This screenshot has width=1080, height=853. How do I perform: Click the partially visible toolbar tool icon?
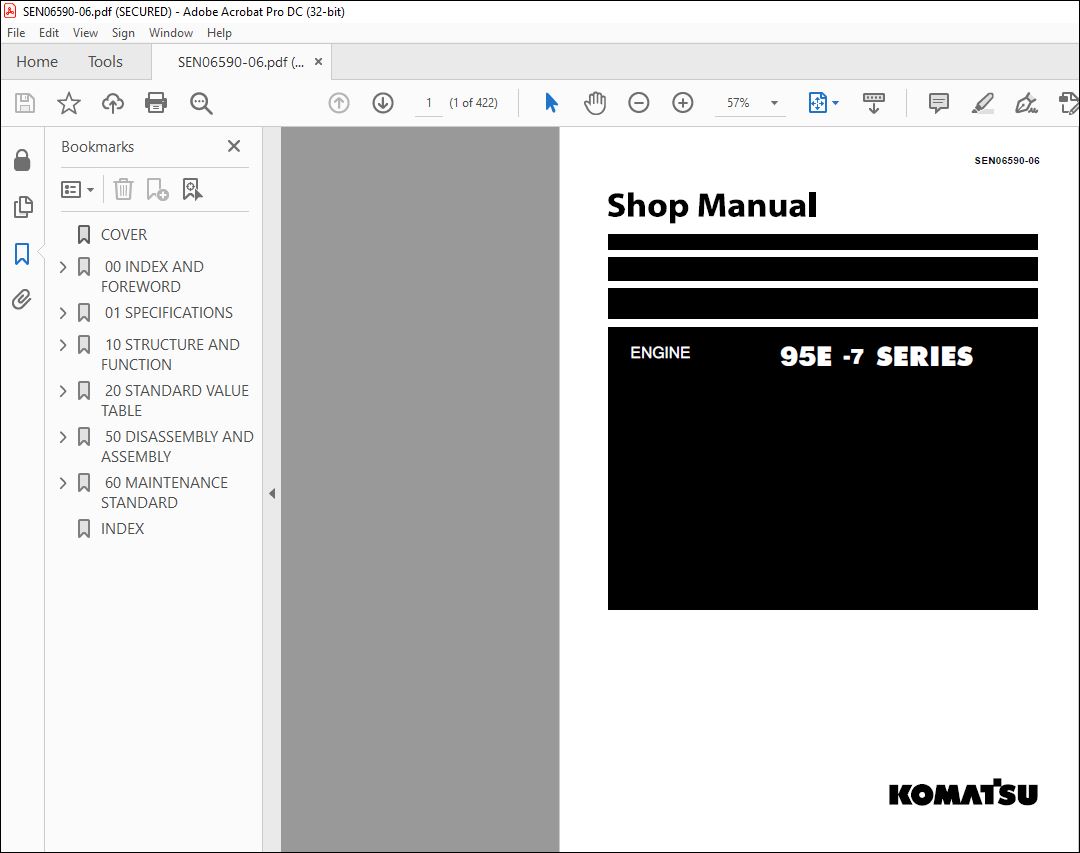point(1068,103)
